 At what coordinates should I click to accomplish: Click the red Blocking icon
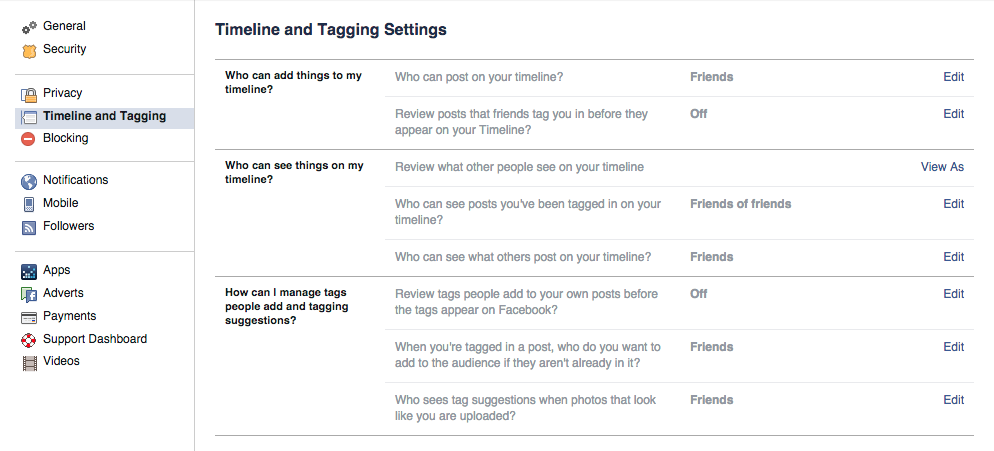[29, 139]
